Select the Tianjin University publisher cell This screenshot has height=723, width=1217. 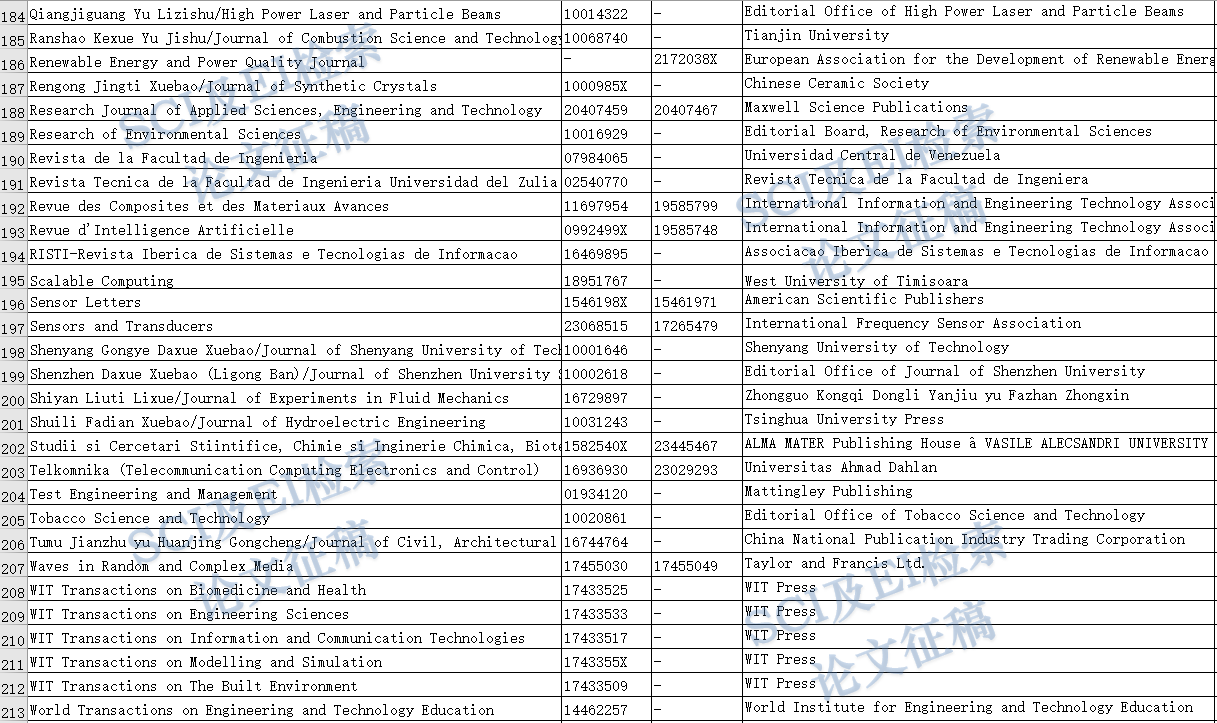coord(816,36)
